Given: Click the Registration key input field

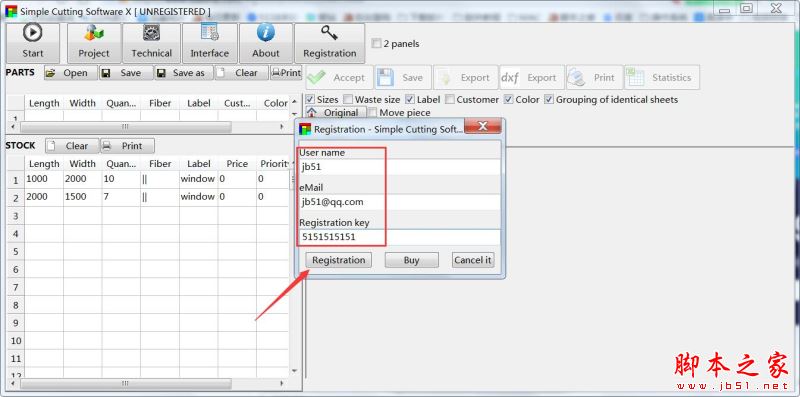Looking at the screenshot, I should [399, 237].
